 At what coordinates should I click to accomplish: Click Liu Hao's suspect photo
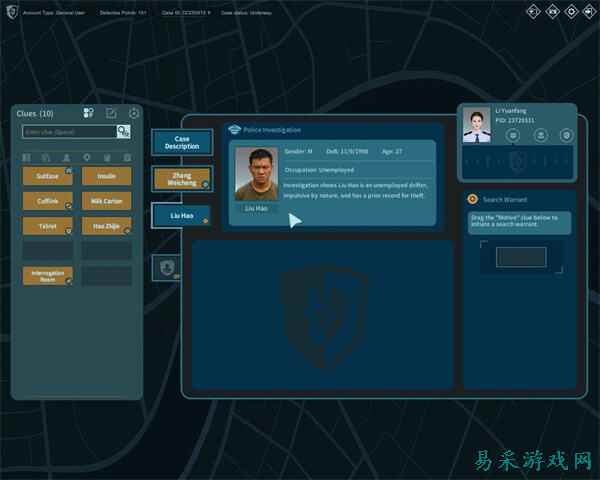point(256,174)
